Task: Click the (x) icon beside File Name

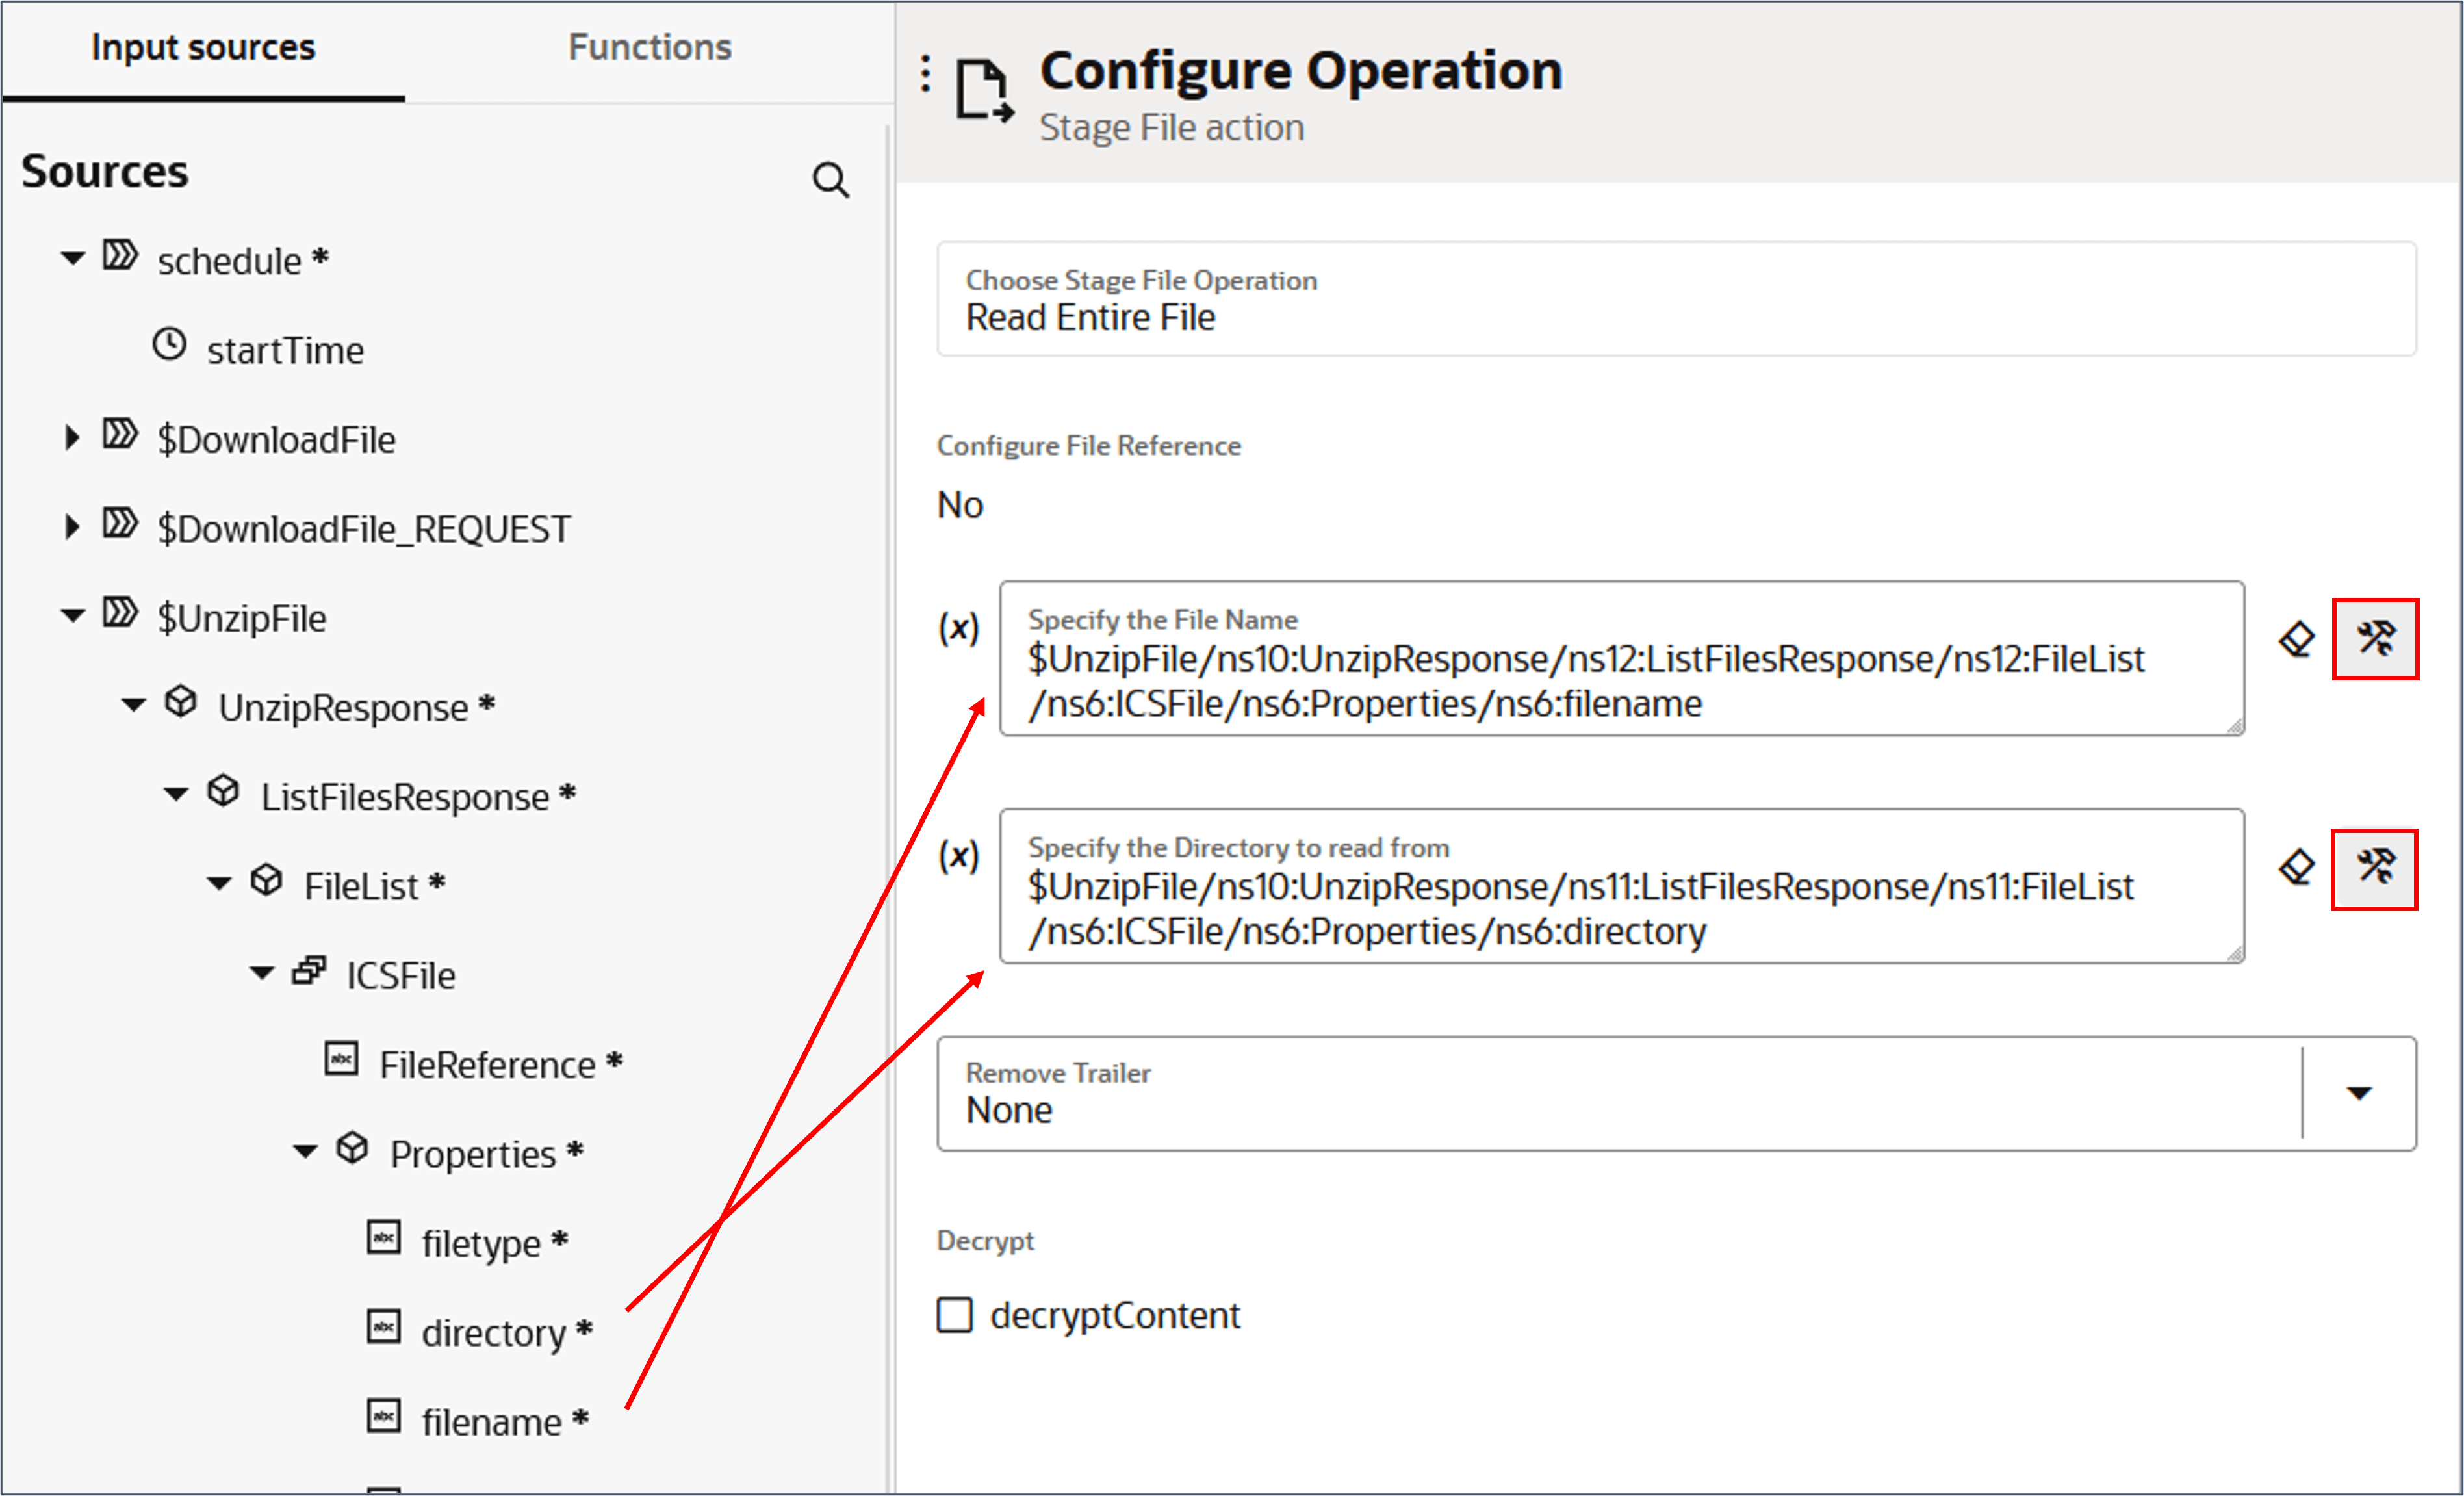Action: click(x=958, y=628)
